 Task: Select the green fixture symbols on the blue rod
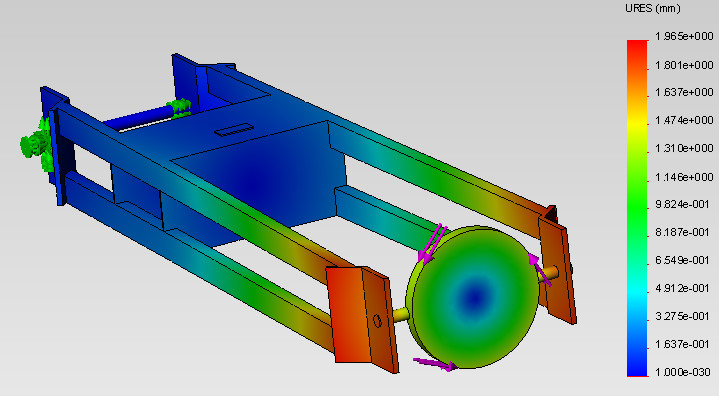point(179,108)
